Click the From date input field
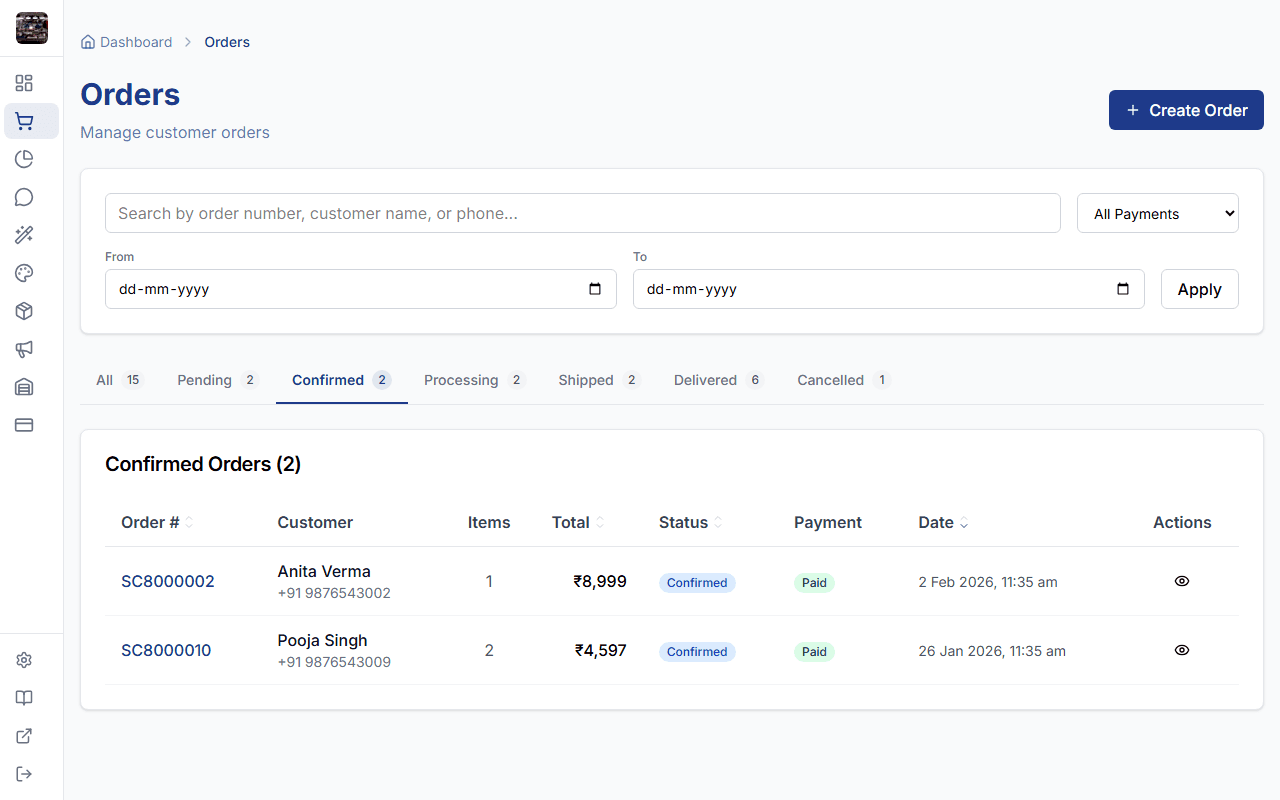The image size is (1280, 800). click(361, 289)
